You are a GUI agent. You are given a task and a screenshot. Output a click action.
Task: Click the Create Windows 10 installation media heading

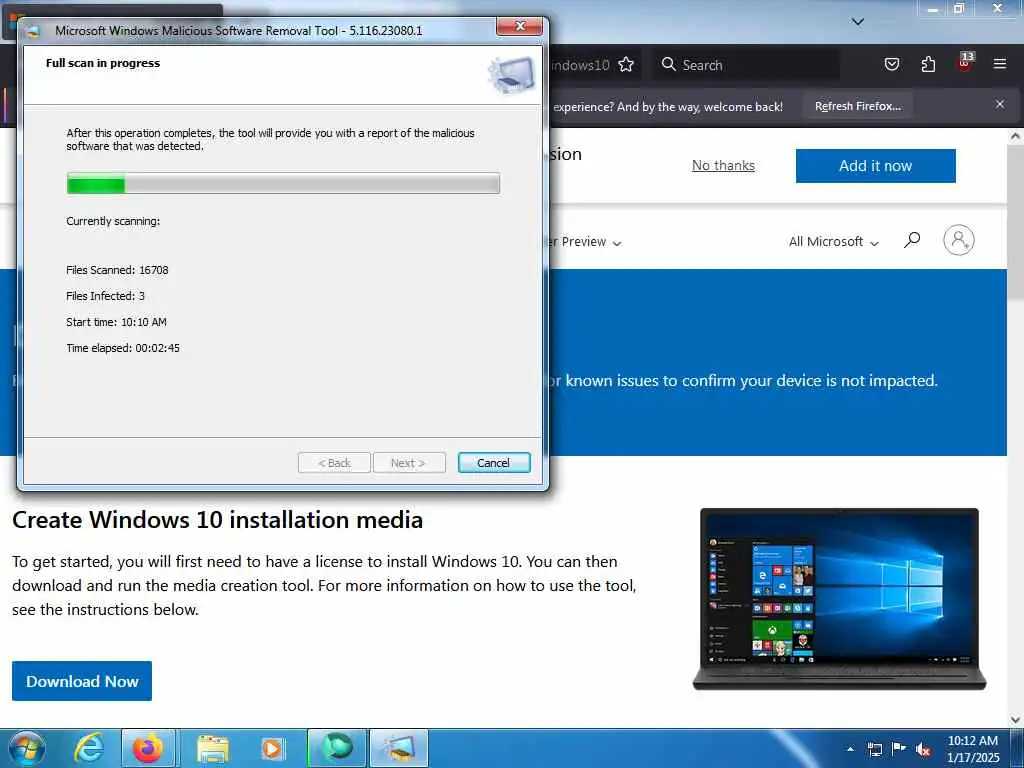[x=217, y=520]
